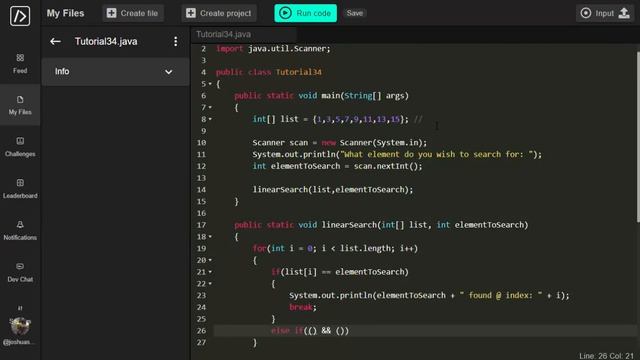Image resolution: width=640 pixels, height=360 pixels.
Task: Click the 'public class Tutorial34' code line
Action: [x=269, y=72]
